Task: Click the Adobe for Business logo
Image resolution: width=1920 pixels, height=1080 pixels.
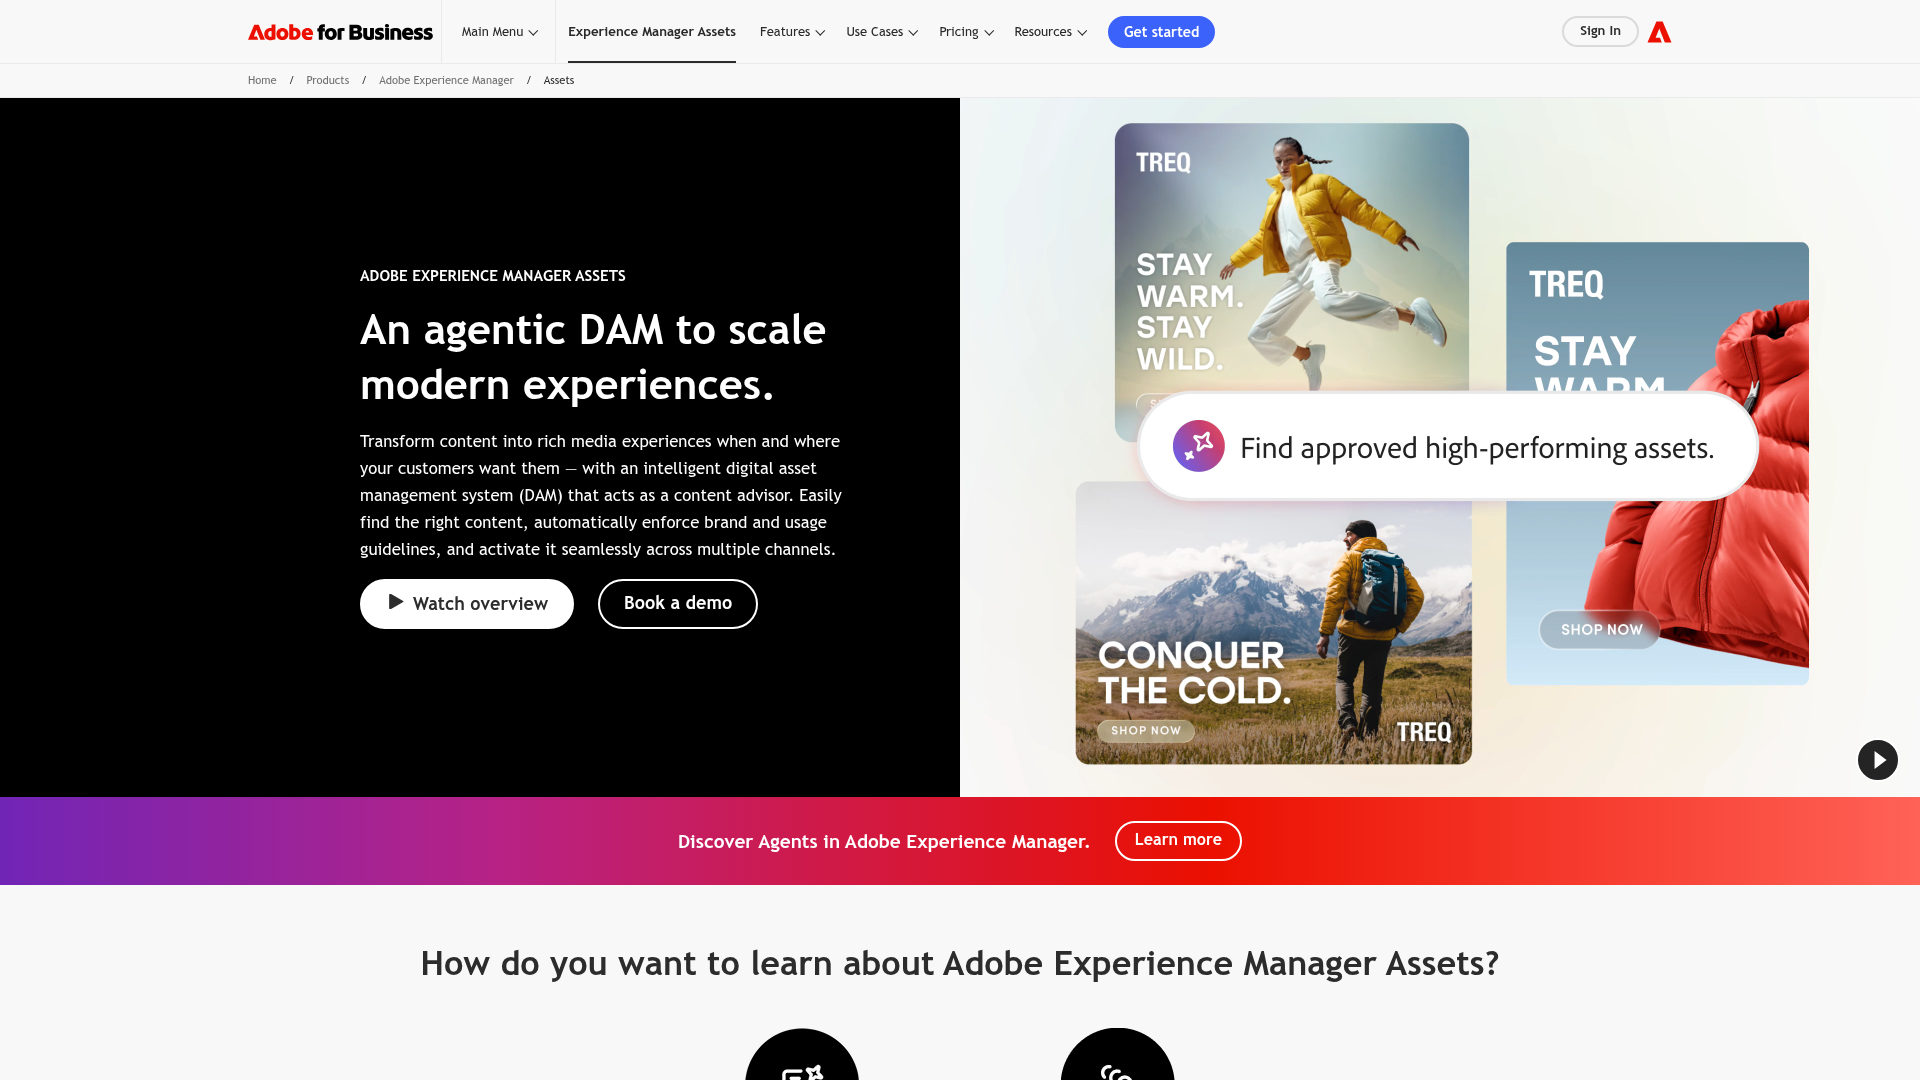Action: [340, 32]
